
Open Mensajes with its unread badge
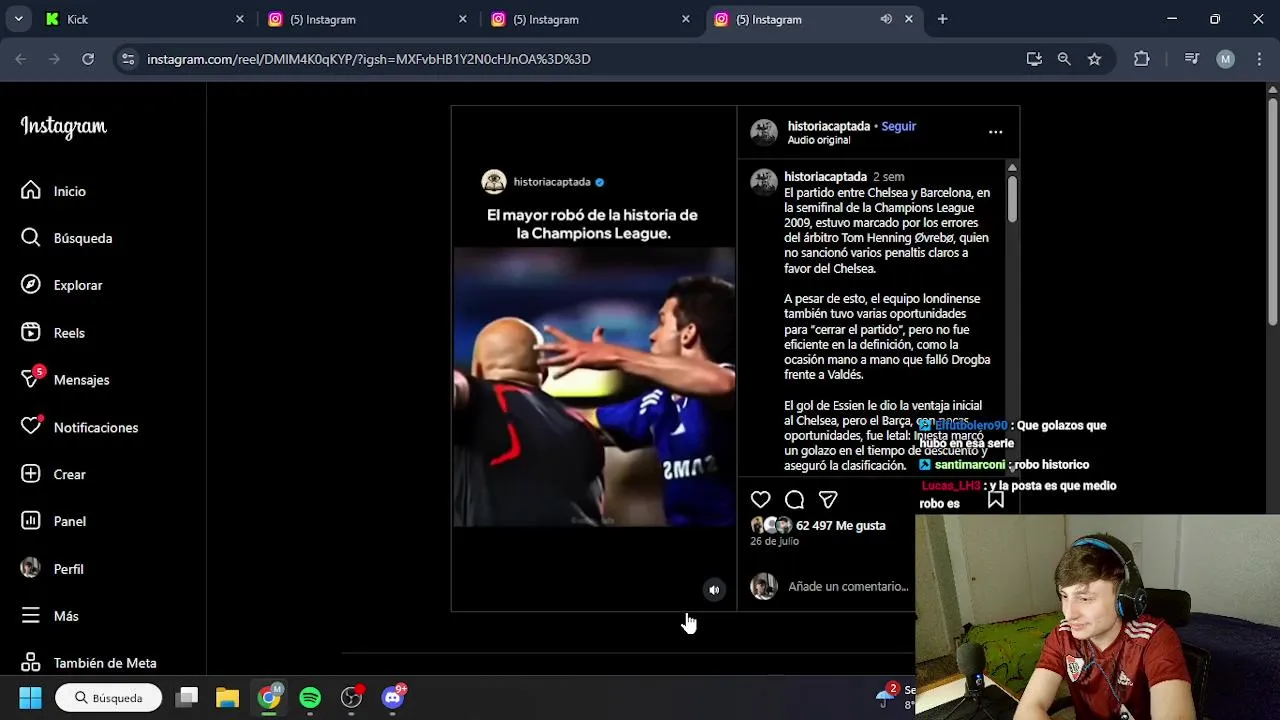tap(65, 380)
